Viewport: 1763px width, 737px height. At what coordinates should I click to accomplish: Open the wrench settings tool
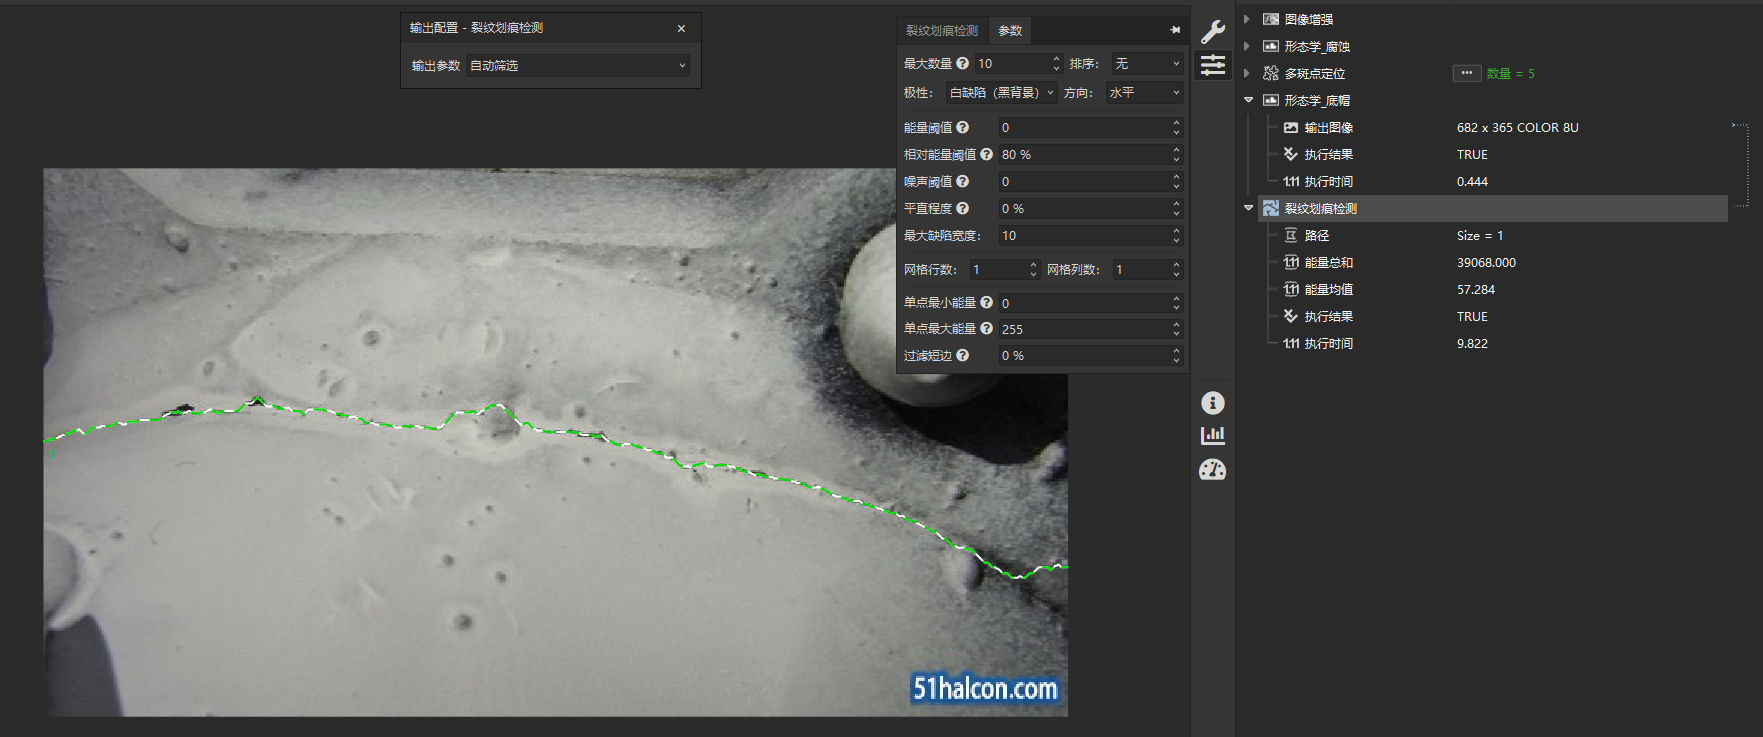tap(1212, 31)
